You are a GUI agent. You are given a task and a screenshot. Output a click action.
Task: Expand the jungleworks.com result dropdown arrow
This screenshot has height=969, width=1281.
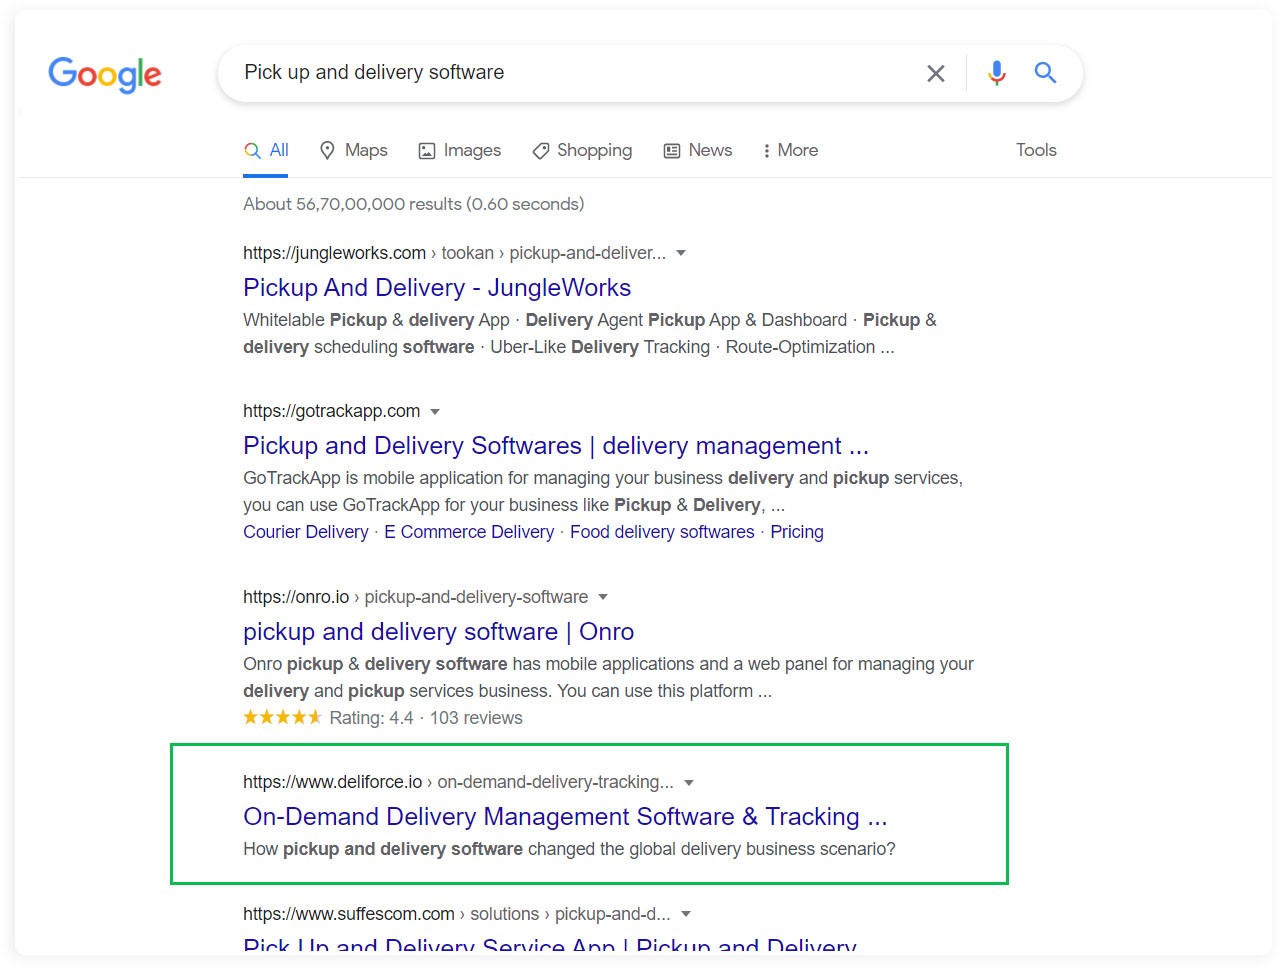pyautogui.click(x=681, y=253)
